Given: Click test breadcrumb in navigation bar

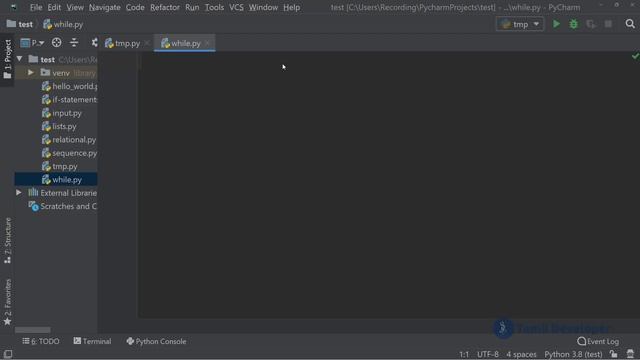Looking at the screenshot, I should tap(20, 24).
